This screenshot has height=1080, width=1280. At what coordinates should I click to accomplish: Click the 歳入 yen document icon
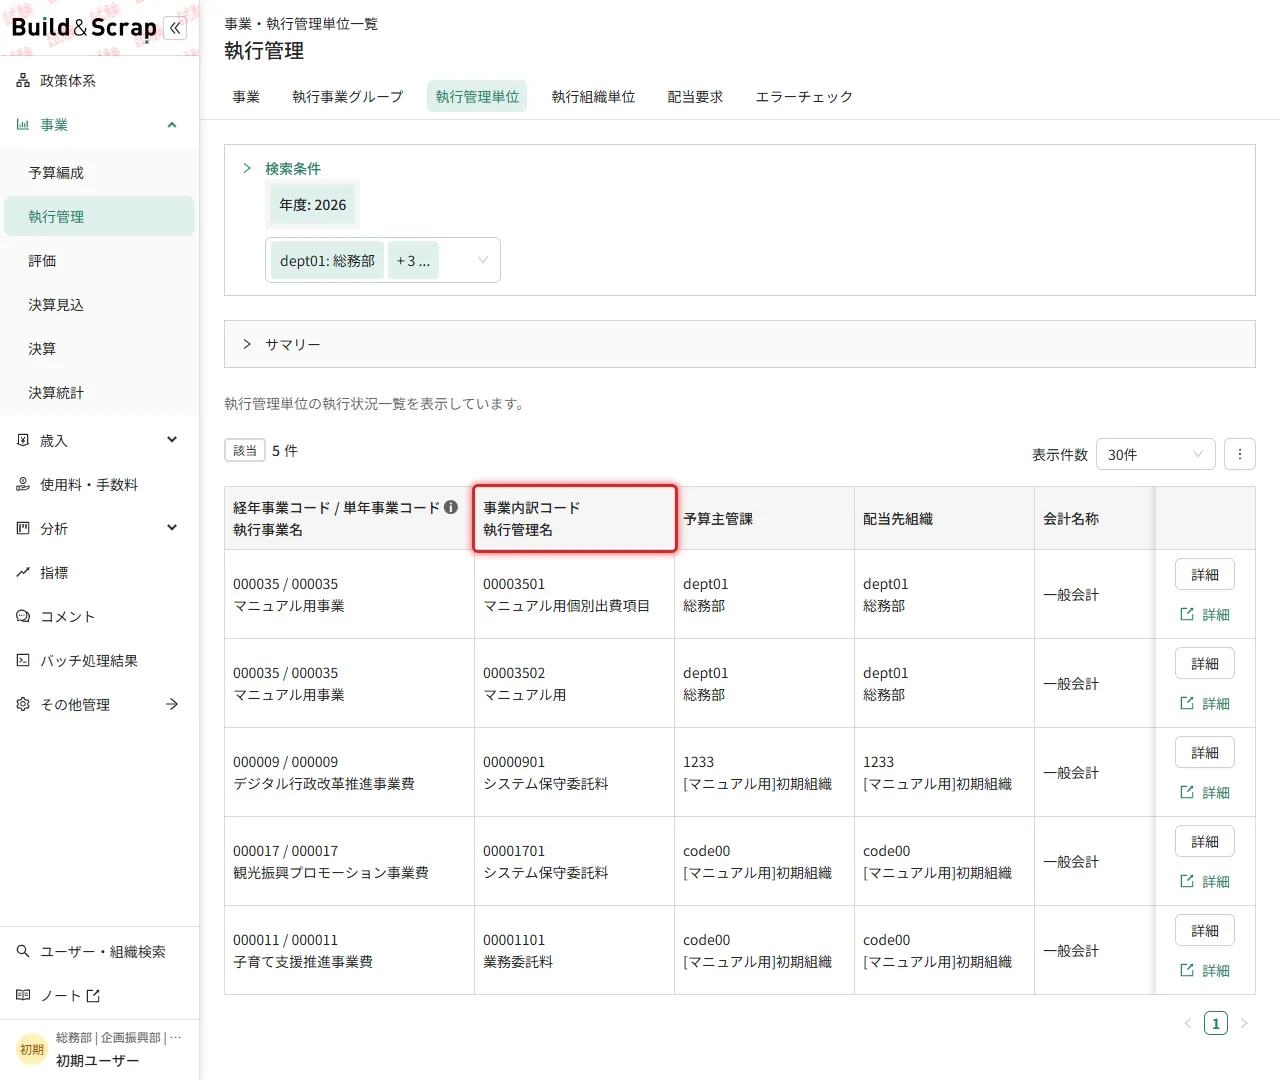pos(23,440)
